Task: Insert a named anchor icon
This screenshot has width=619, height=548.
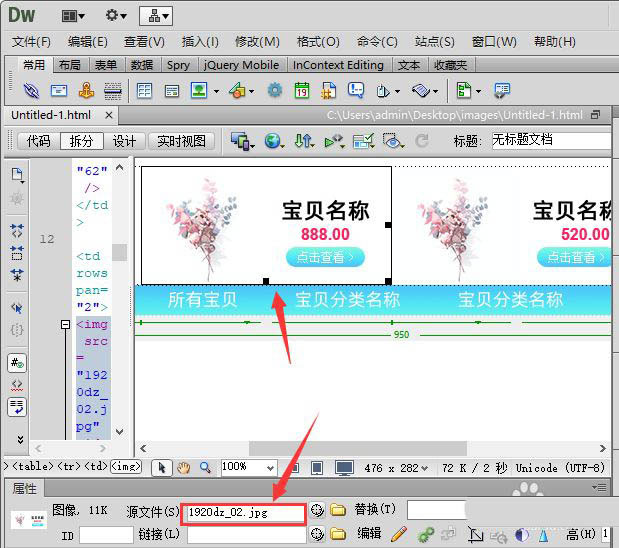Action: 86,91
